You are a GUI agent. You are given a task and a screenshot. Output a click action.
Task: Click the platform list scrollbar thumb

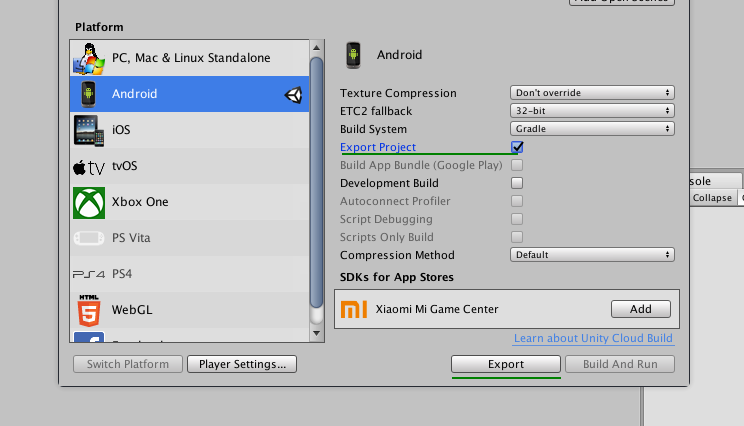316,183
